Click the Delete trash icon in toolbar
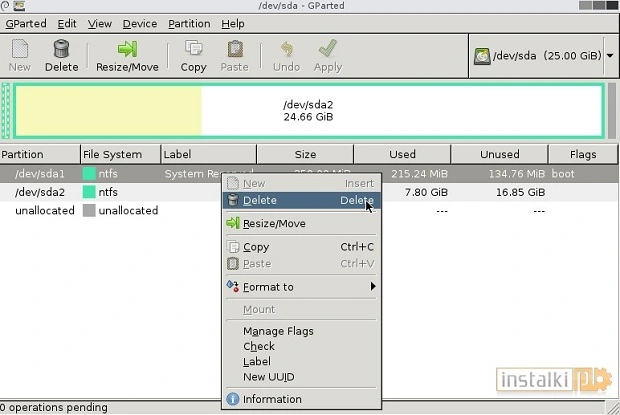This screenshot has width=620, height=415. 61,49
